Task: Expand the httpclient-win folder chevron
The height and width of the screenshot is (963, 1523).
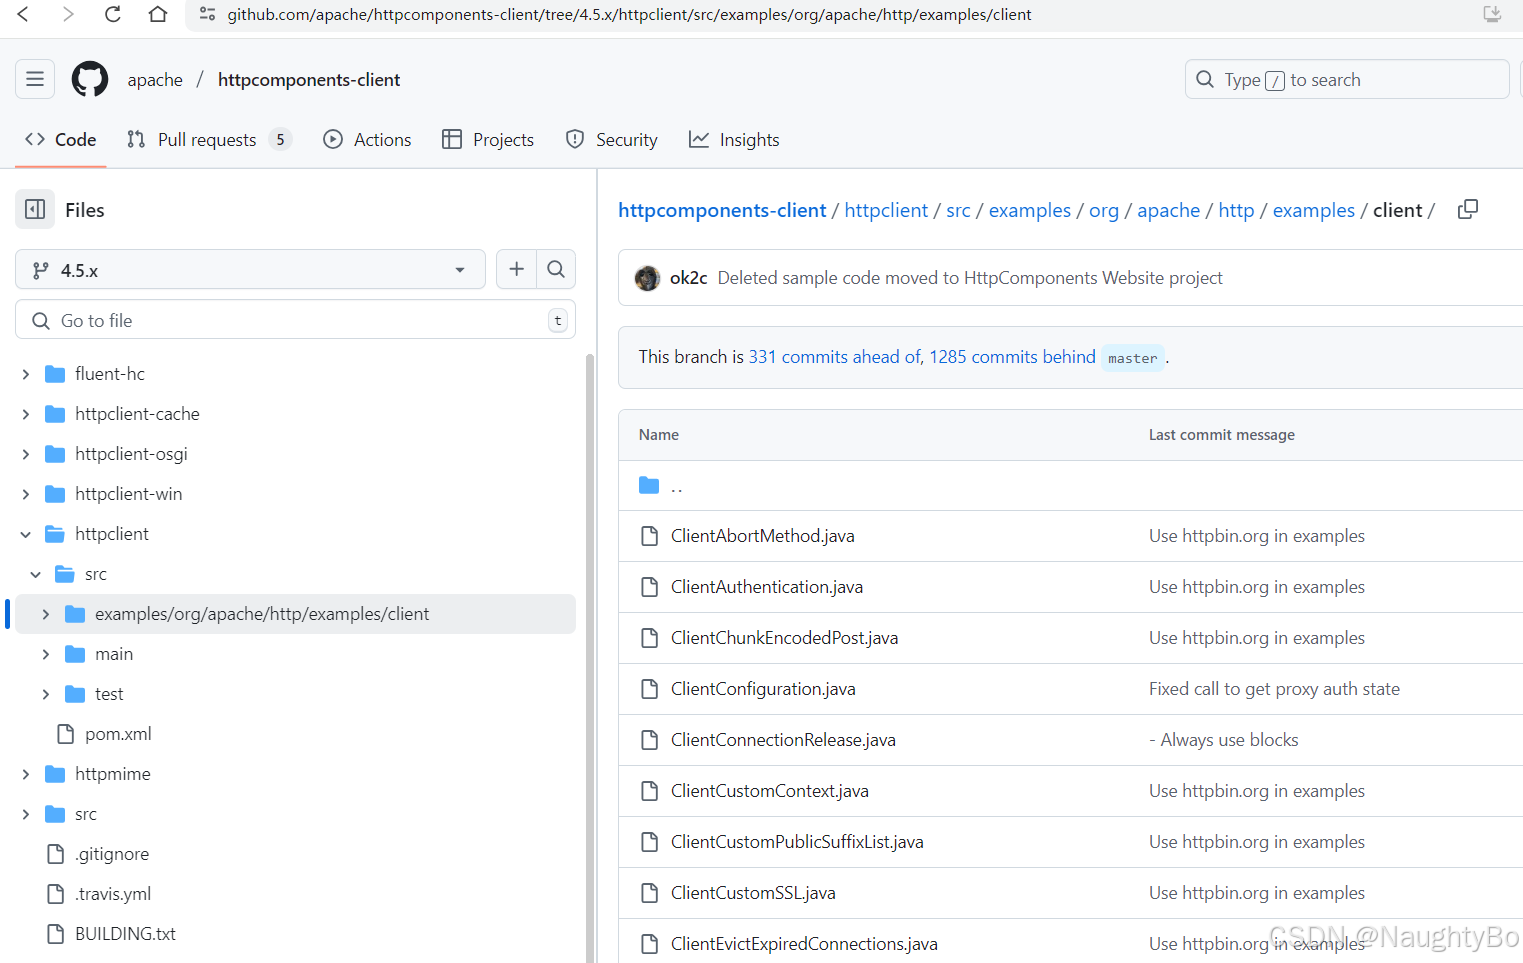Action: [26, 494]
